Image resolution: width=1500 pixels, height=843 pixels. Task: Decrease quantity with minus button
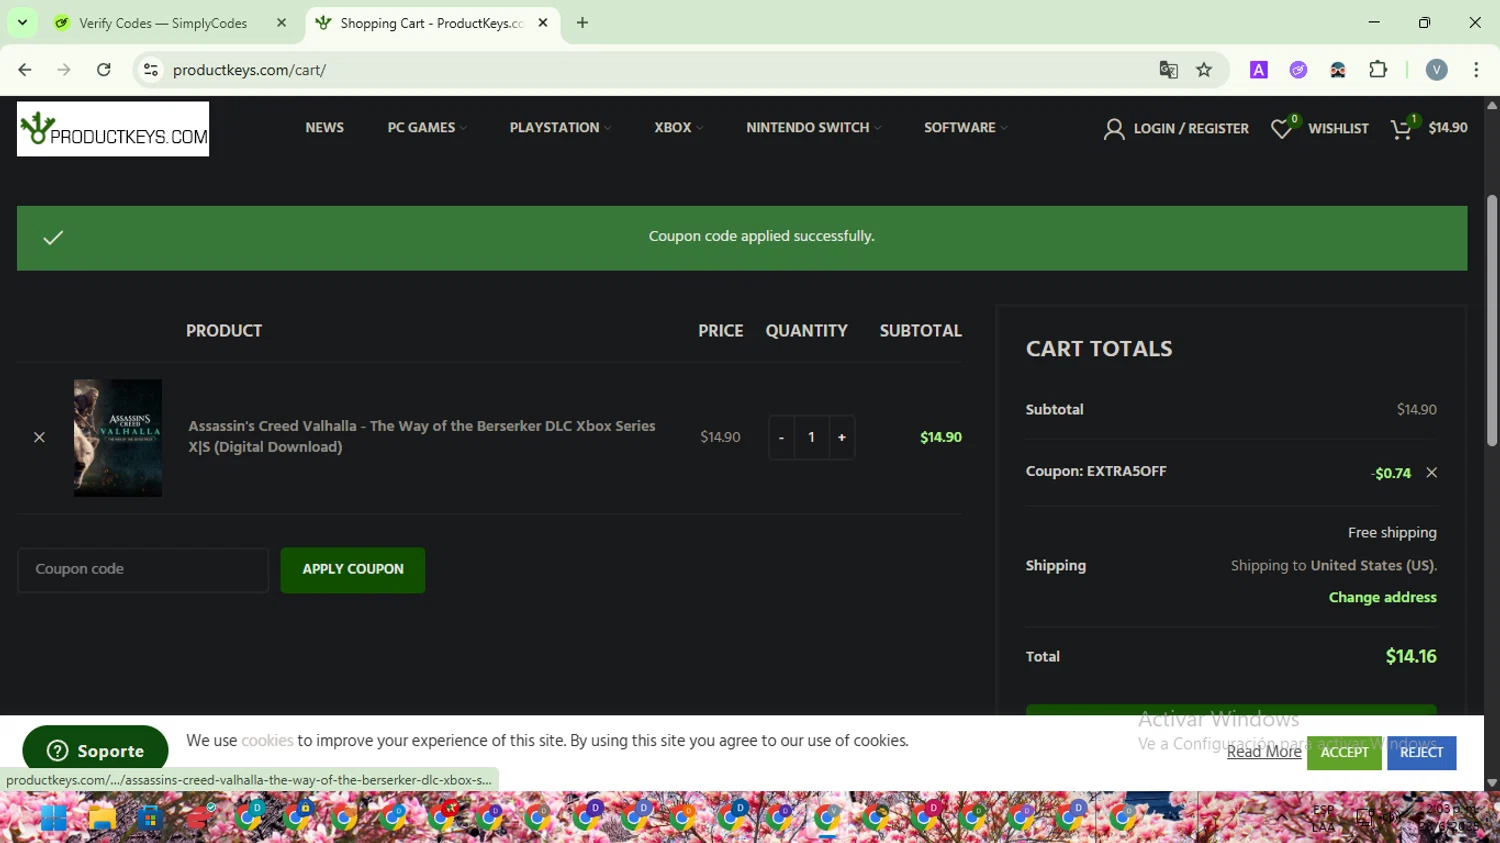click(781, 438)
